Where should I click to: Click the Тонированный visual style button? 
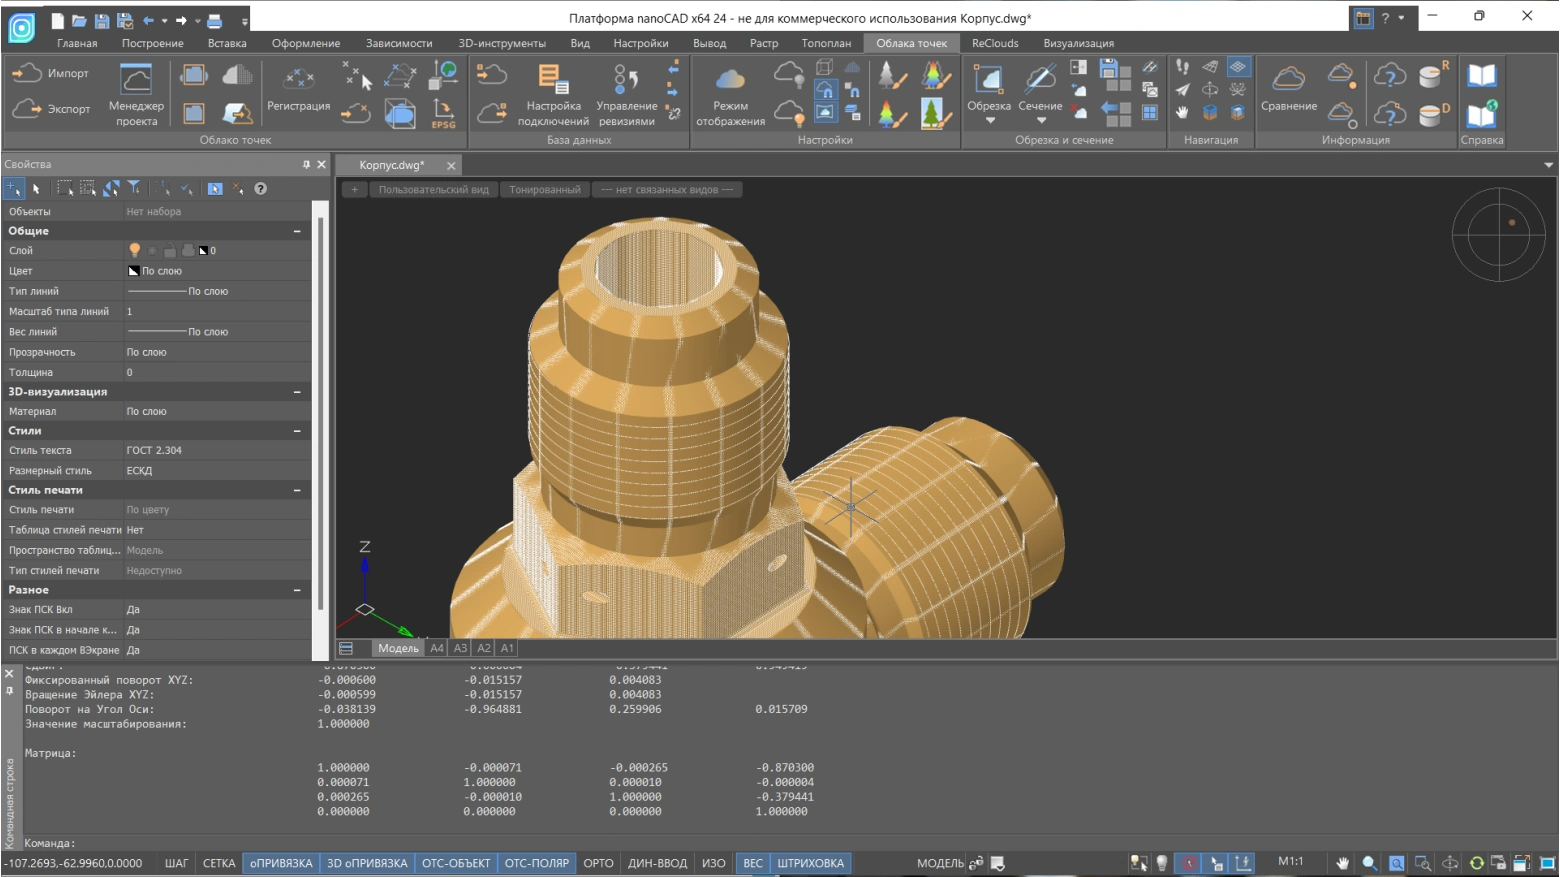point(544,190)
